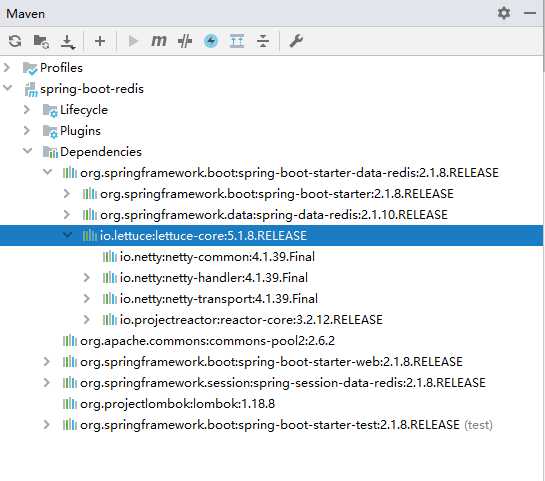Click the (test) scope label
Image resolution: width=545 pixels, height=481 pixels.
[479, 425]
